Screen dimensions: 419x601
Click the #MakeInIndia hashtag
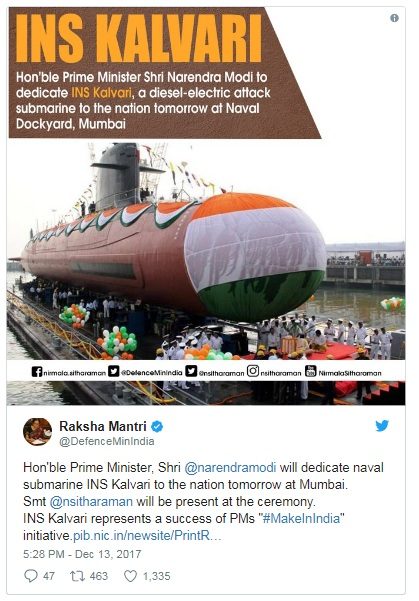click(x=301, y=518)
